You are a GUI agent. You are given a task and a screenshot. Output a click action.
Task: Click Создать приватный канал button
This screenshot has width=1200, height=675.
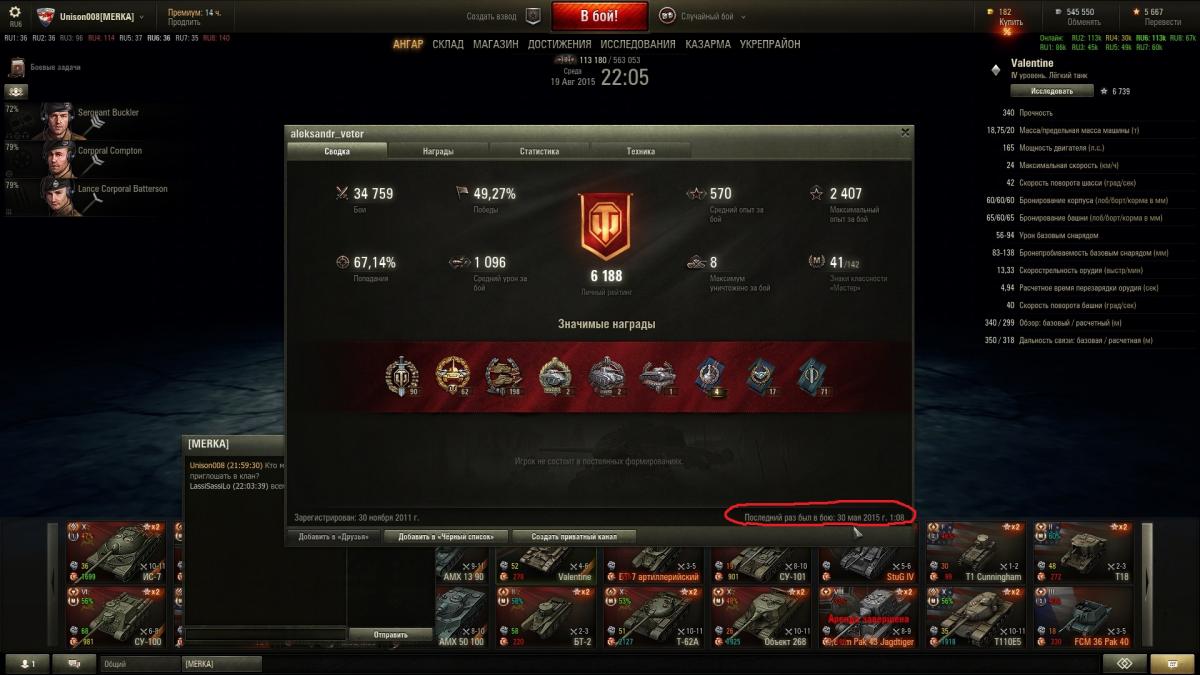click(574, 537)
